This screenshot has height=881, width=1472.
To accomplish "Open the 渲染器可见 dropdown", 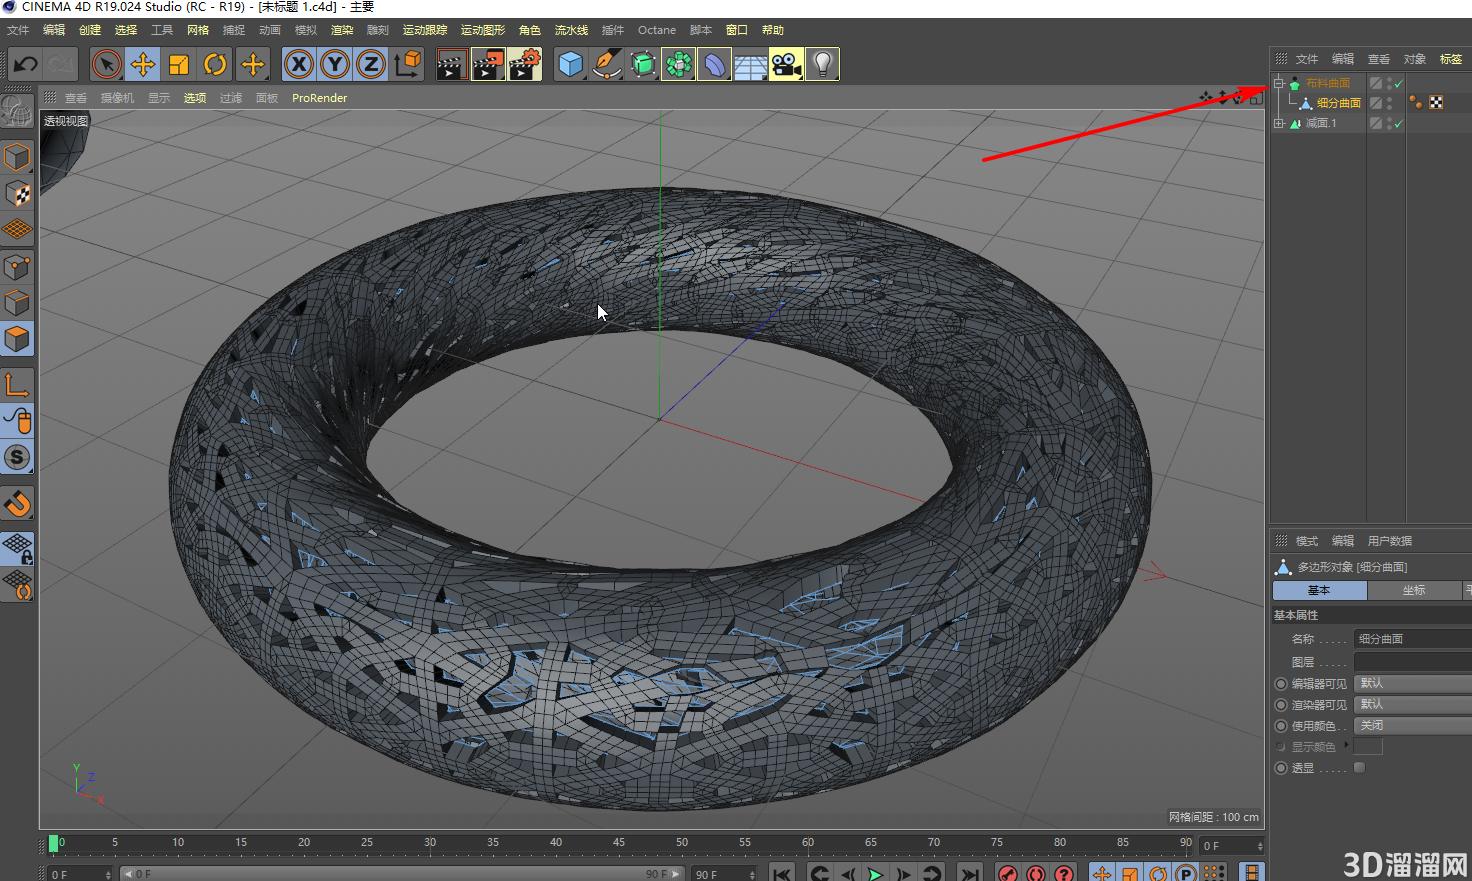I will click(x=1413, y=704).
